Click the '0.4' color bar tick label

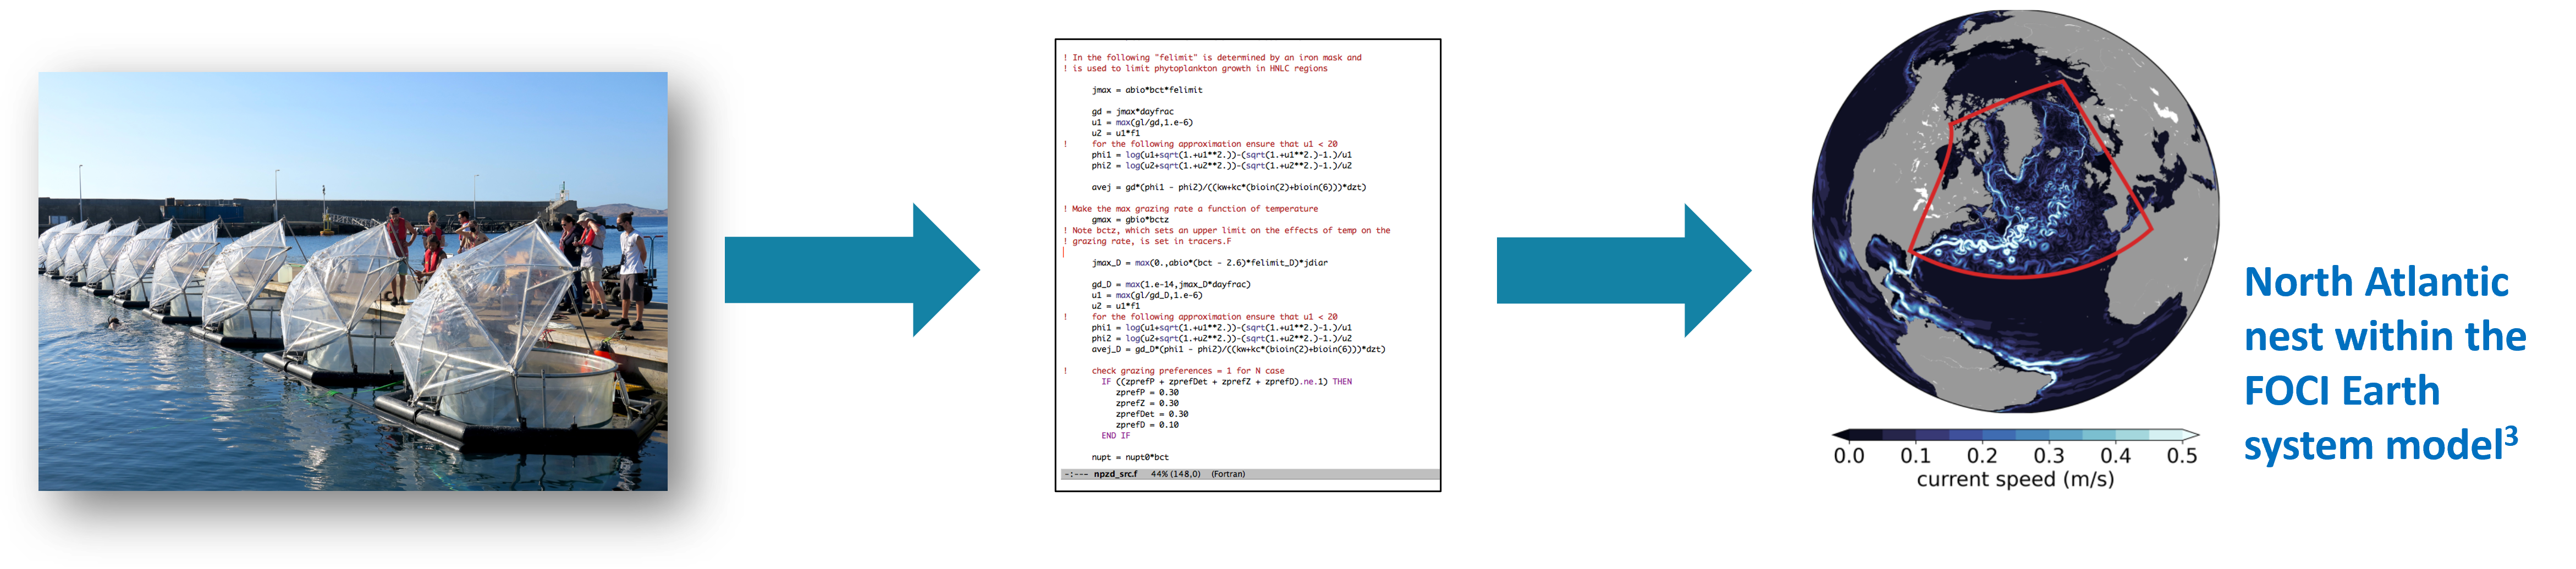pyautogui.click(x=2115, y=456)
